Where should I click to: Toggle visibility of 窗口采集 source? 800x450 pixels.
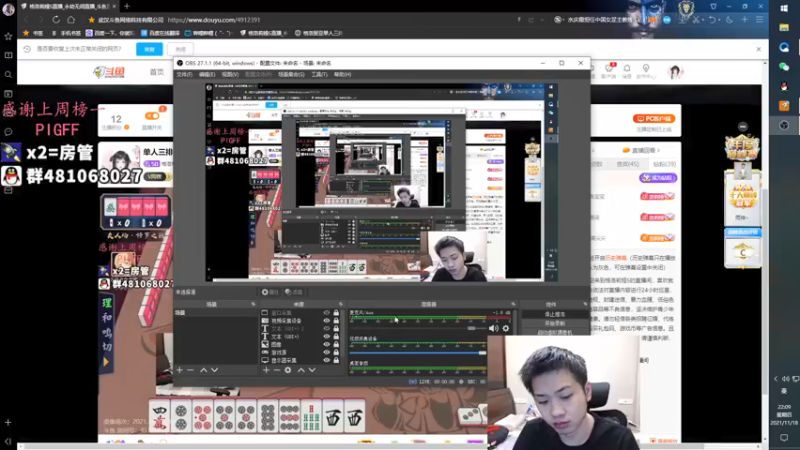(327, 313)
